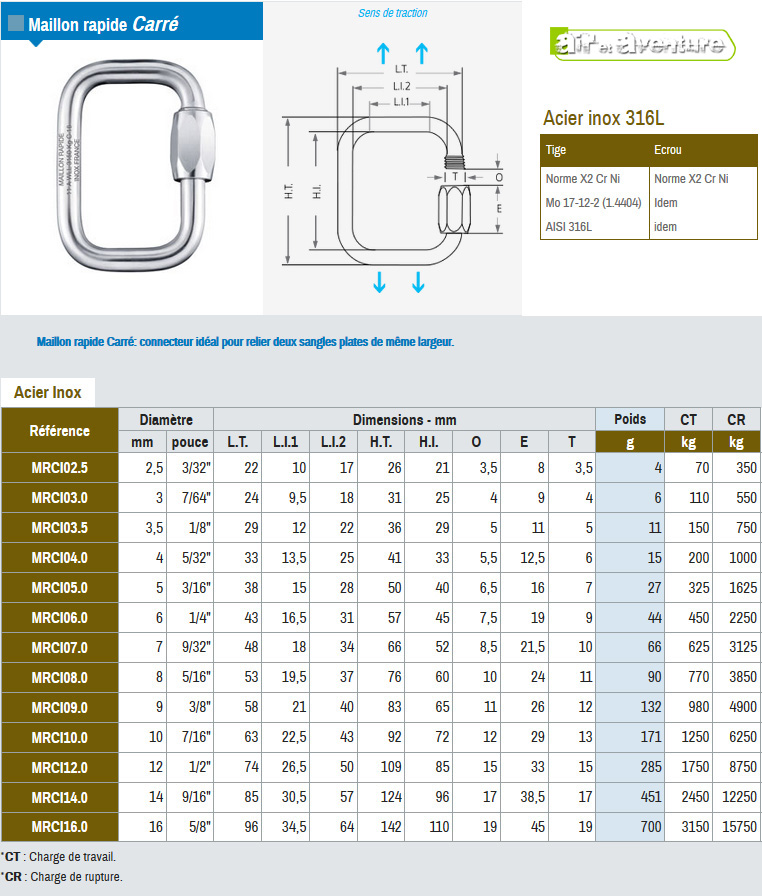This screenshot has height=896, width=762.
Task: Click pouce value 7/64" for MRCI03.0
Action: coord(196,498)
